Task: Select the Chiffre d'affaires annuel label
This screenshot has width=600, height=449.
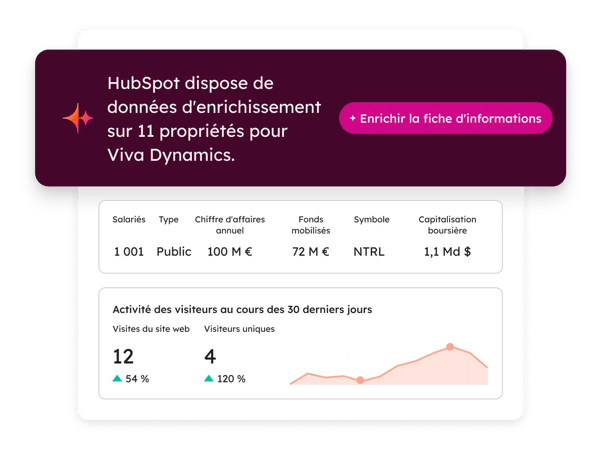Action: [230, 225]
